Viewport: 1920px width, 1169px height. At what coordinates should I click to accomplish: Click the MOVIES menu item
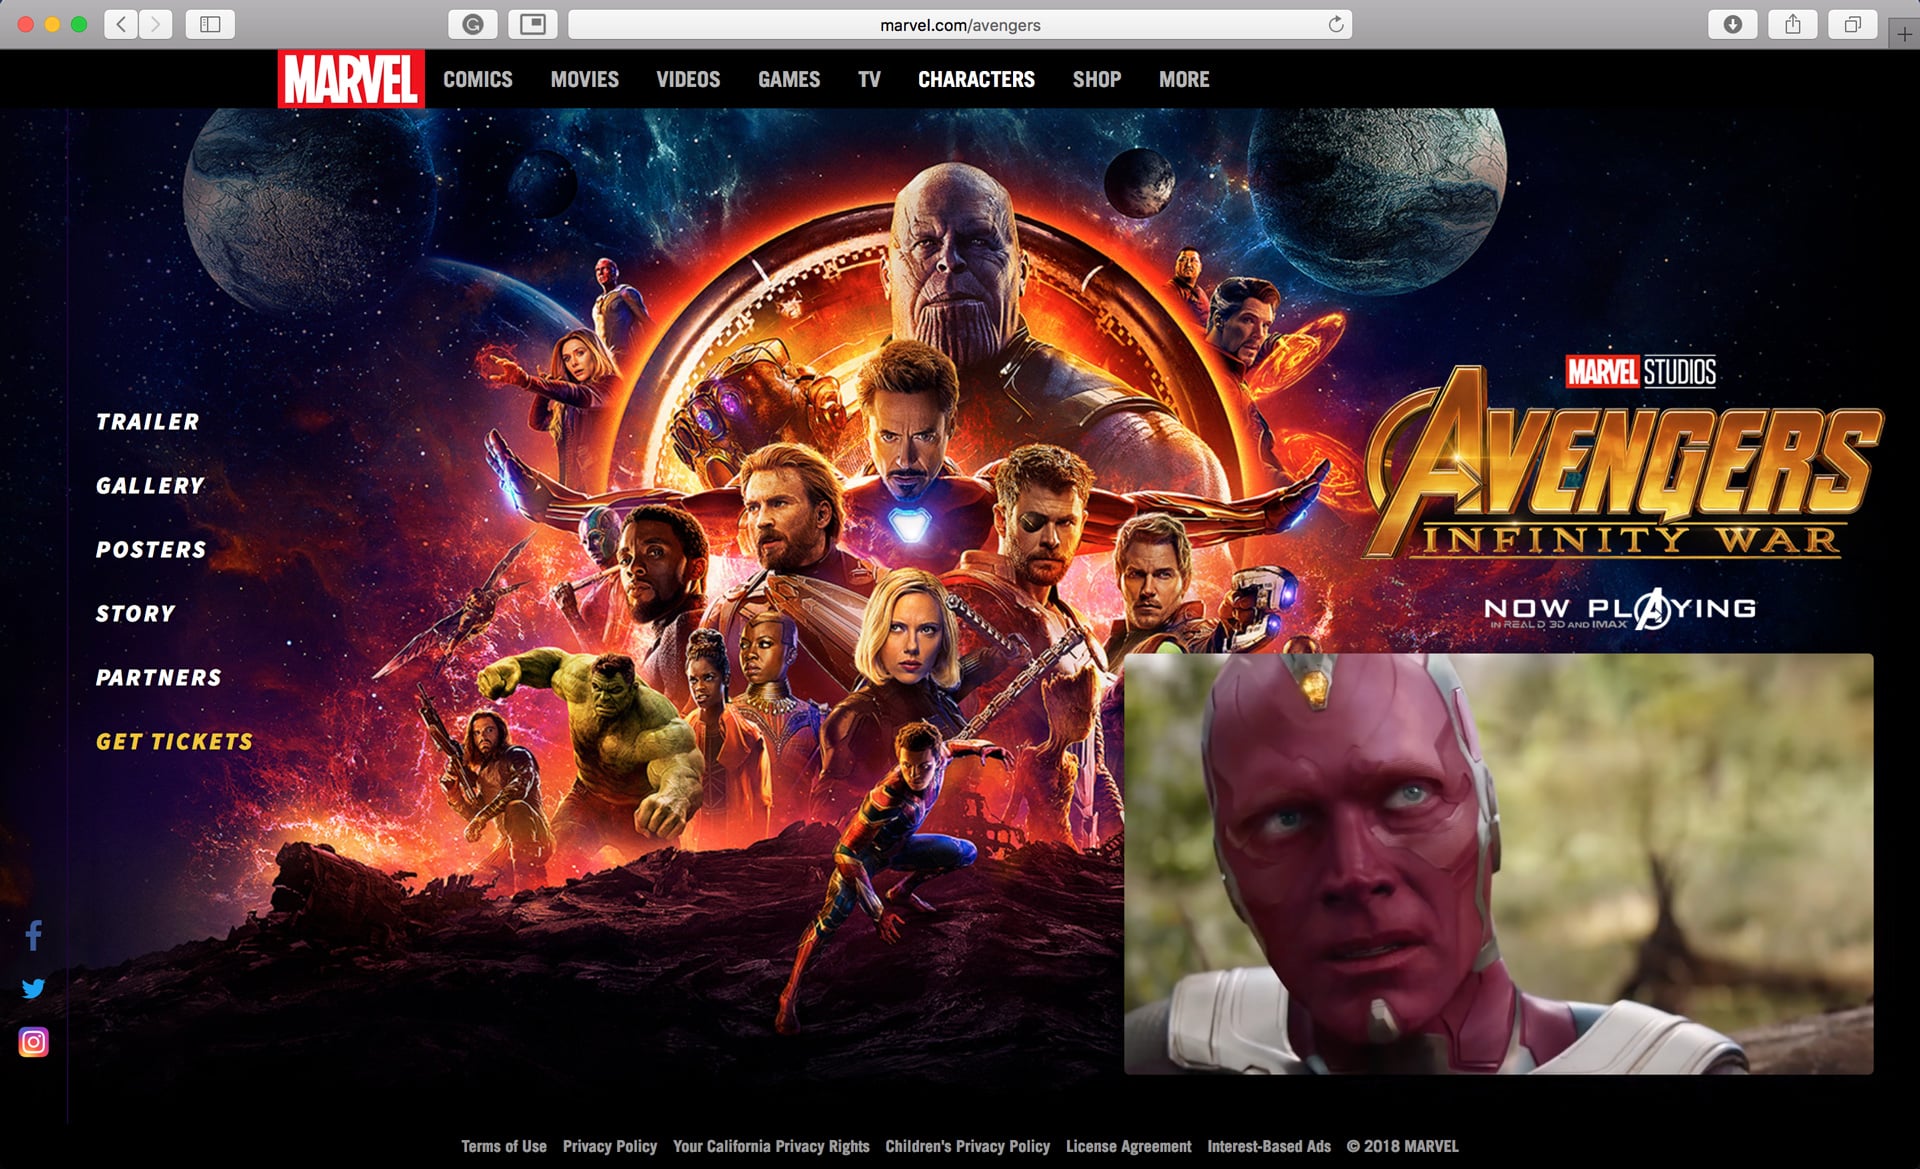click(583, 80)
